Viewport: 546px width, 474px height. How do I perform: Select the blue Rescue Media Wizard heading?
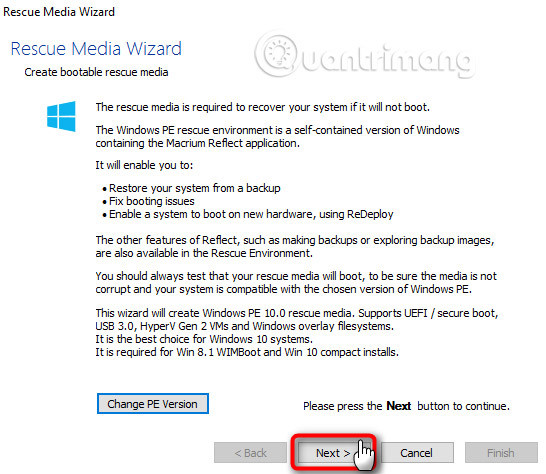[x=96, y=48]
